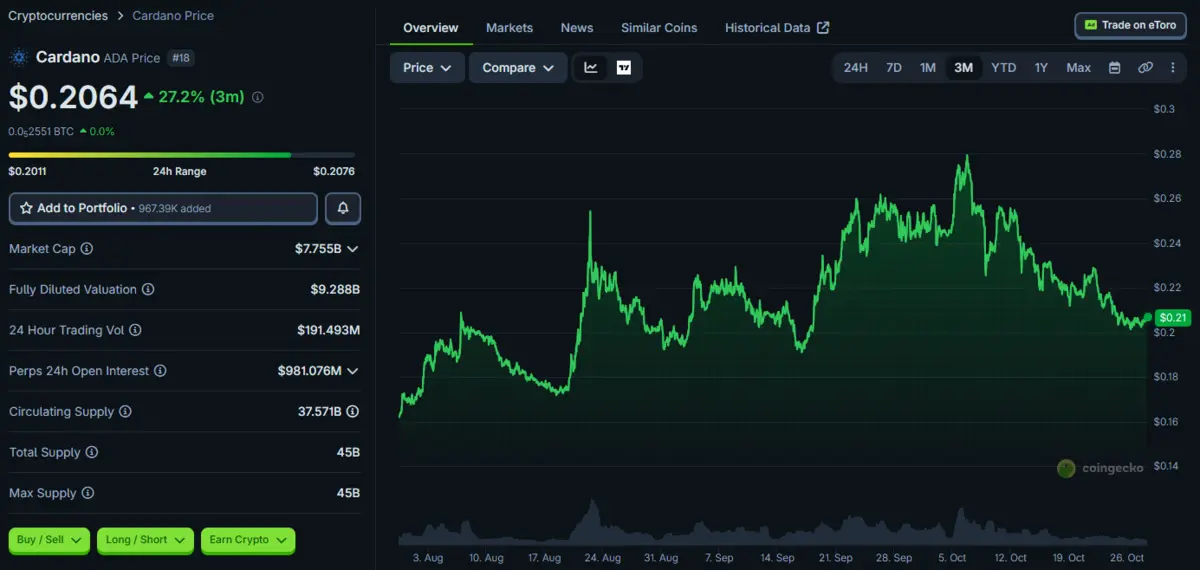Click the $0.2064 price value
1200x570 pixels.
[x=73, y=97]
